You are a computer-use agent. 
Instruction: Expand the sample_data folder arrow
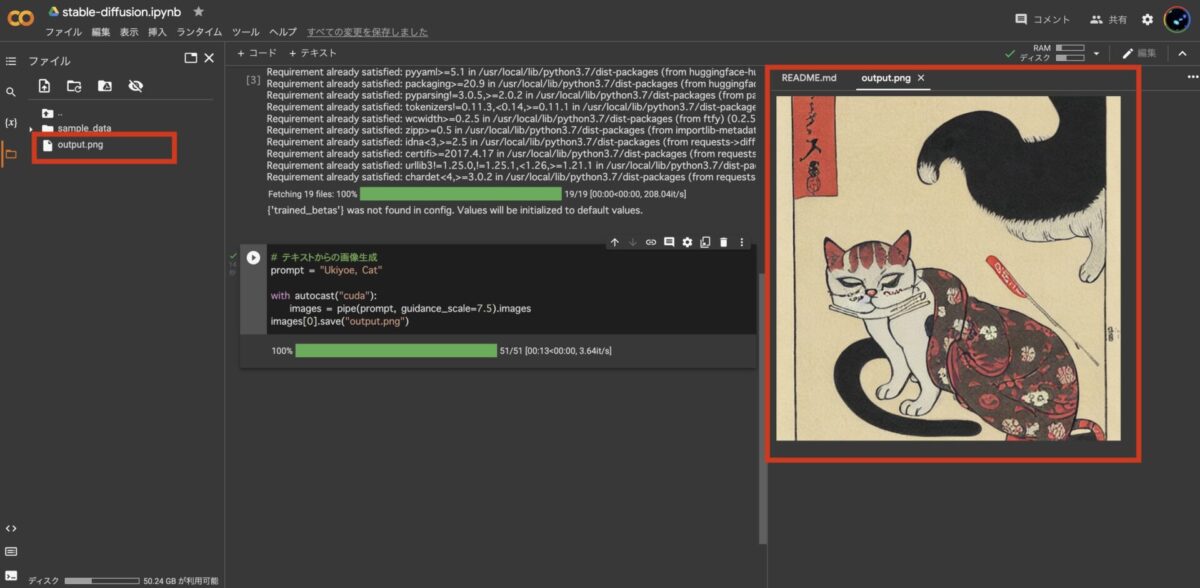(x=32, y=129)
